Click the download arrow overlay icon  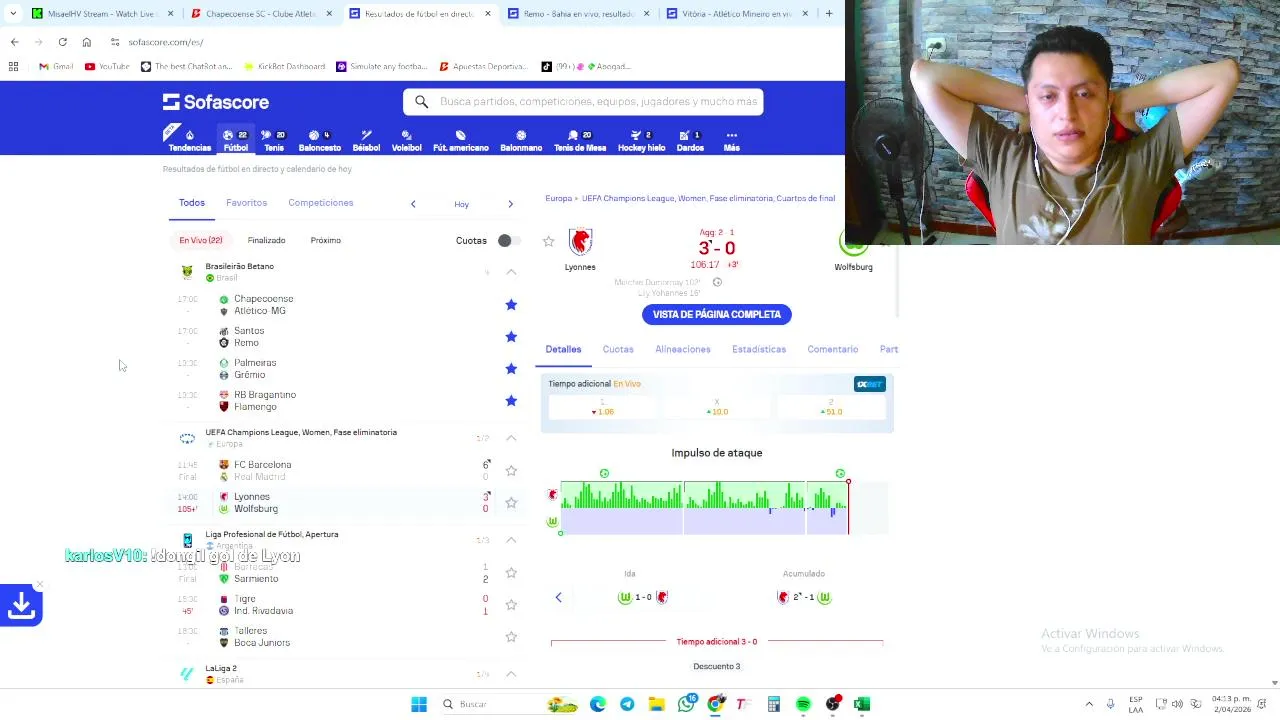21,605
